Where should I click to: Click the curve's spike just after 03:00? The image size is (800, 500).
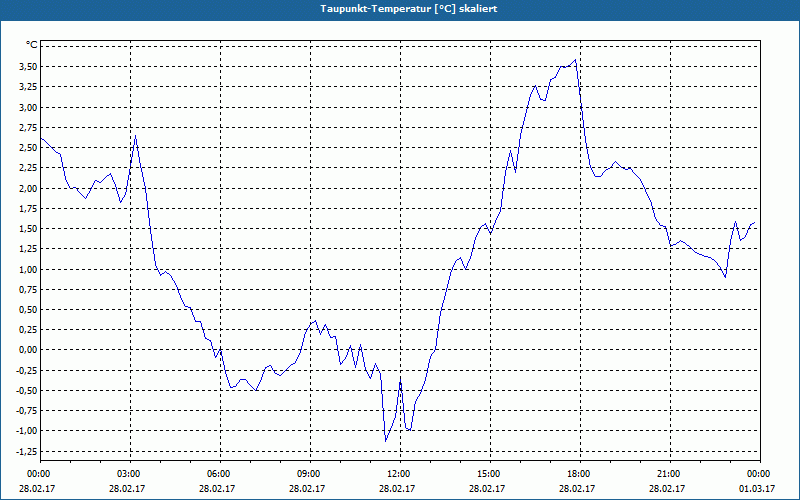pyautogui.click(x=135, y=136)
